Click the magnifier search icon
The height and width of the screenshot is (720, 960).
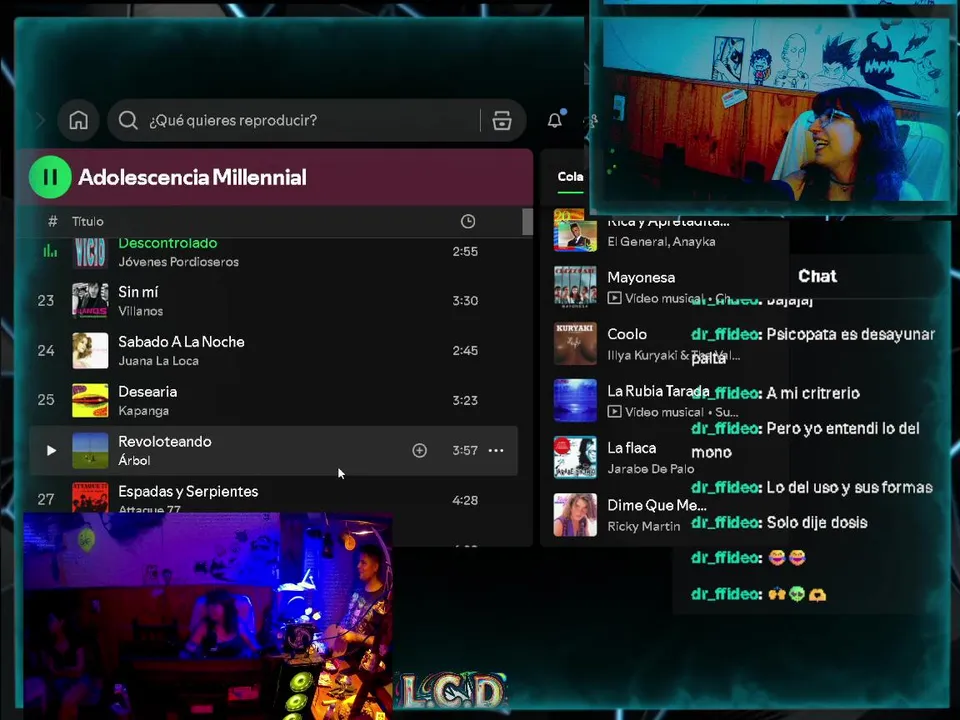click(128, 120)
